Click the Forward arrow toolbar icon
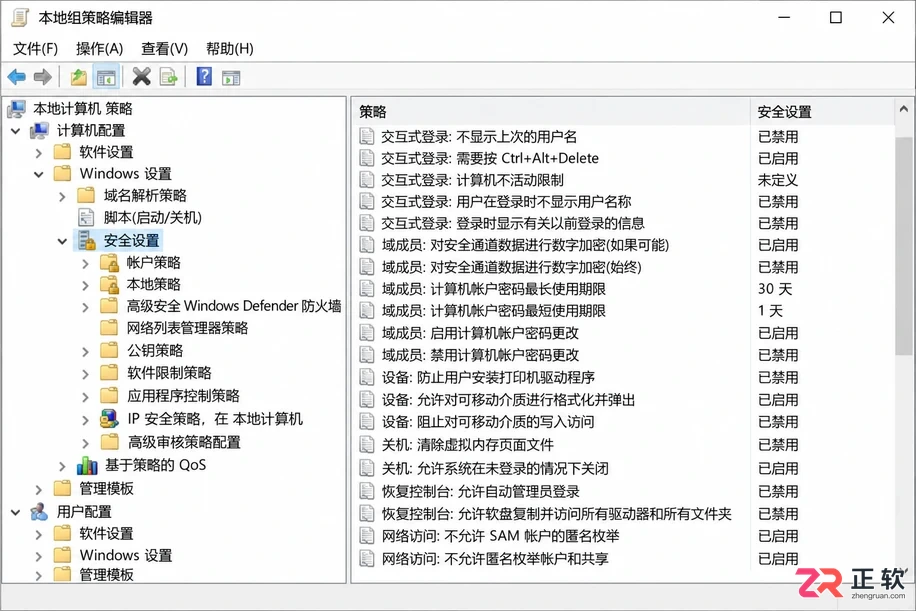 pos(43,77)
